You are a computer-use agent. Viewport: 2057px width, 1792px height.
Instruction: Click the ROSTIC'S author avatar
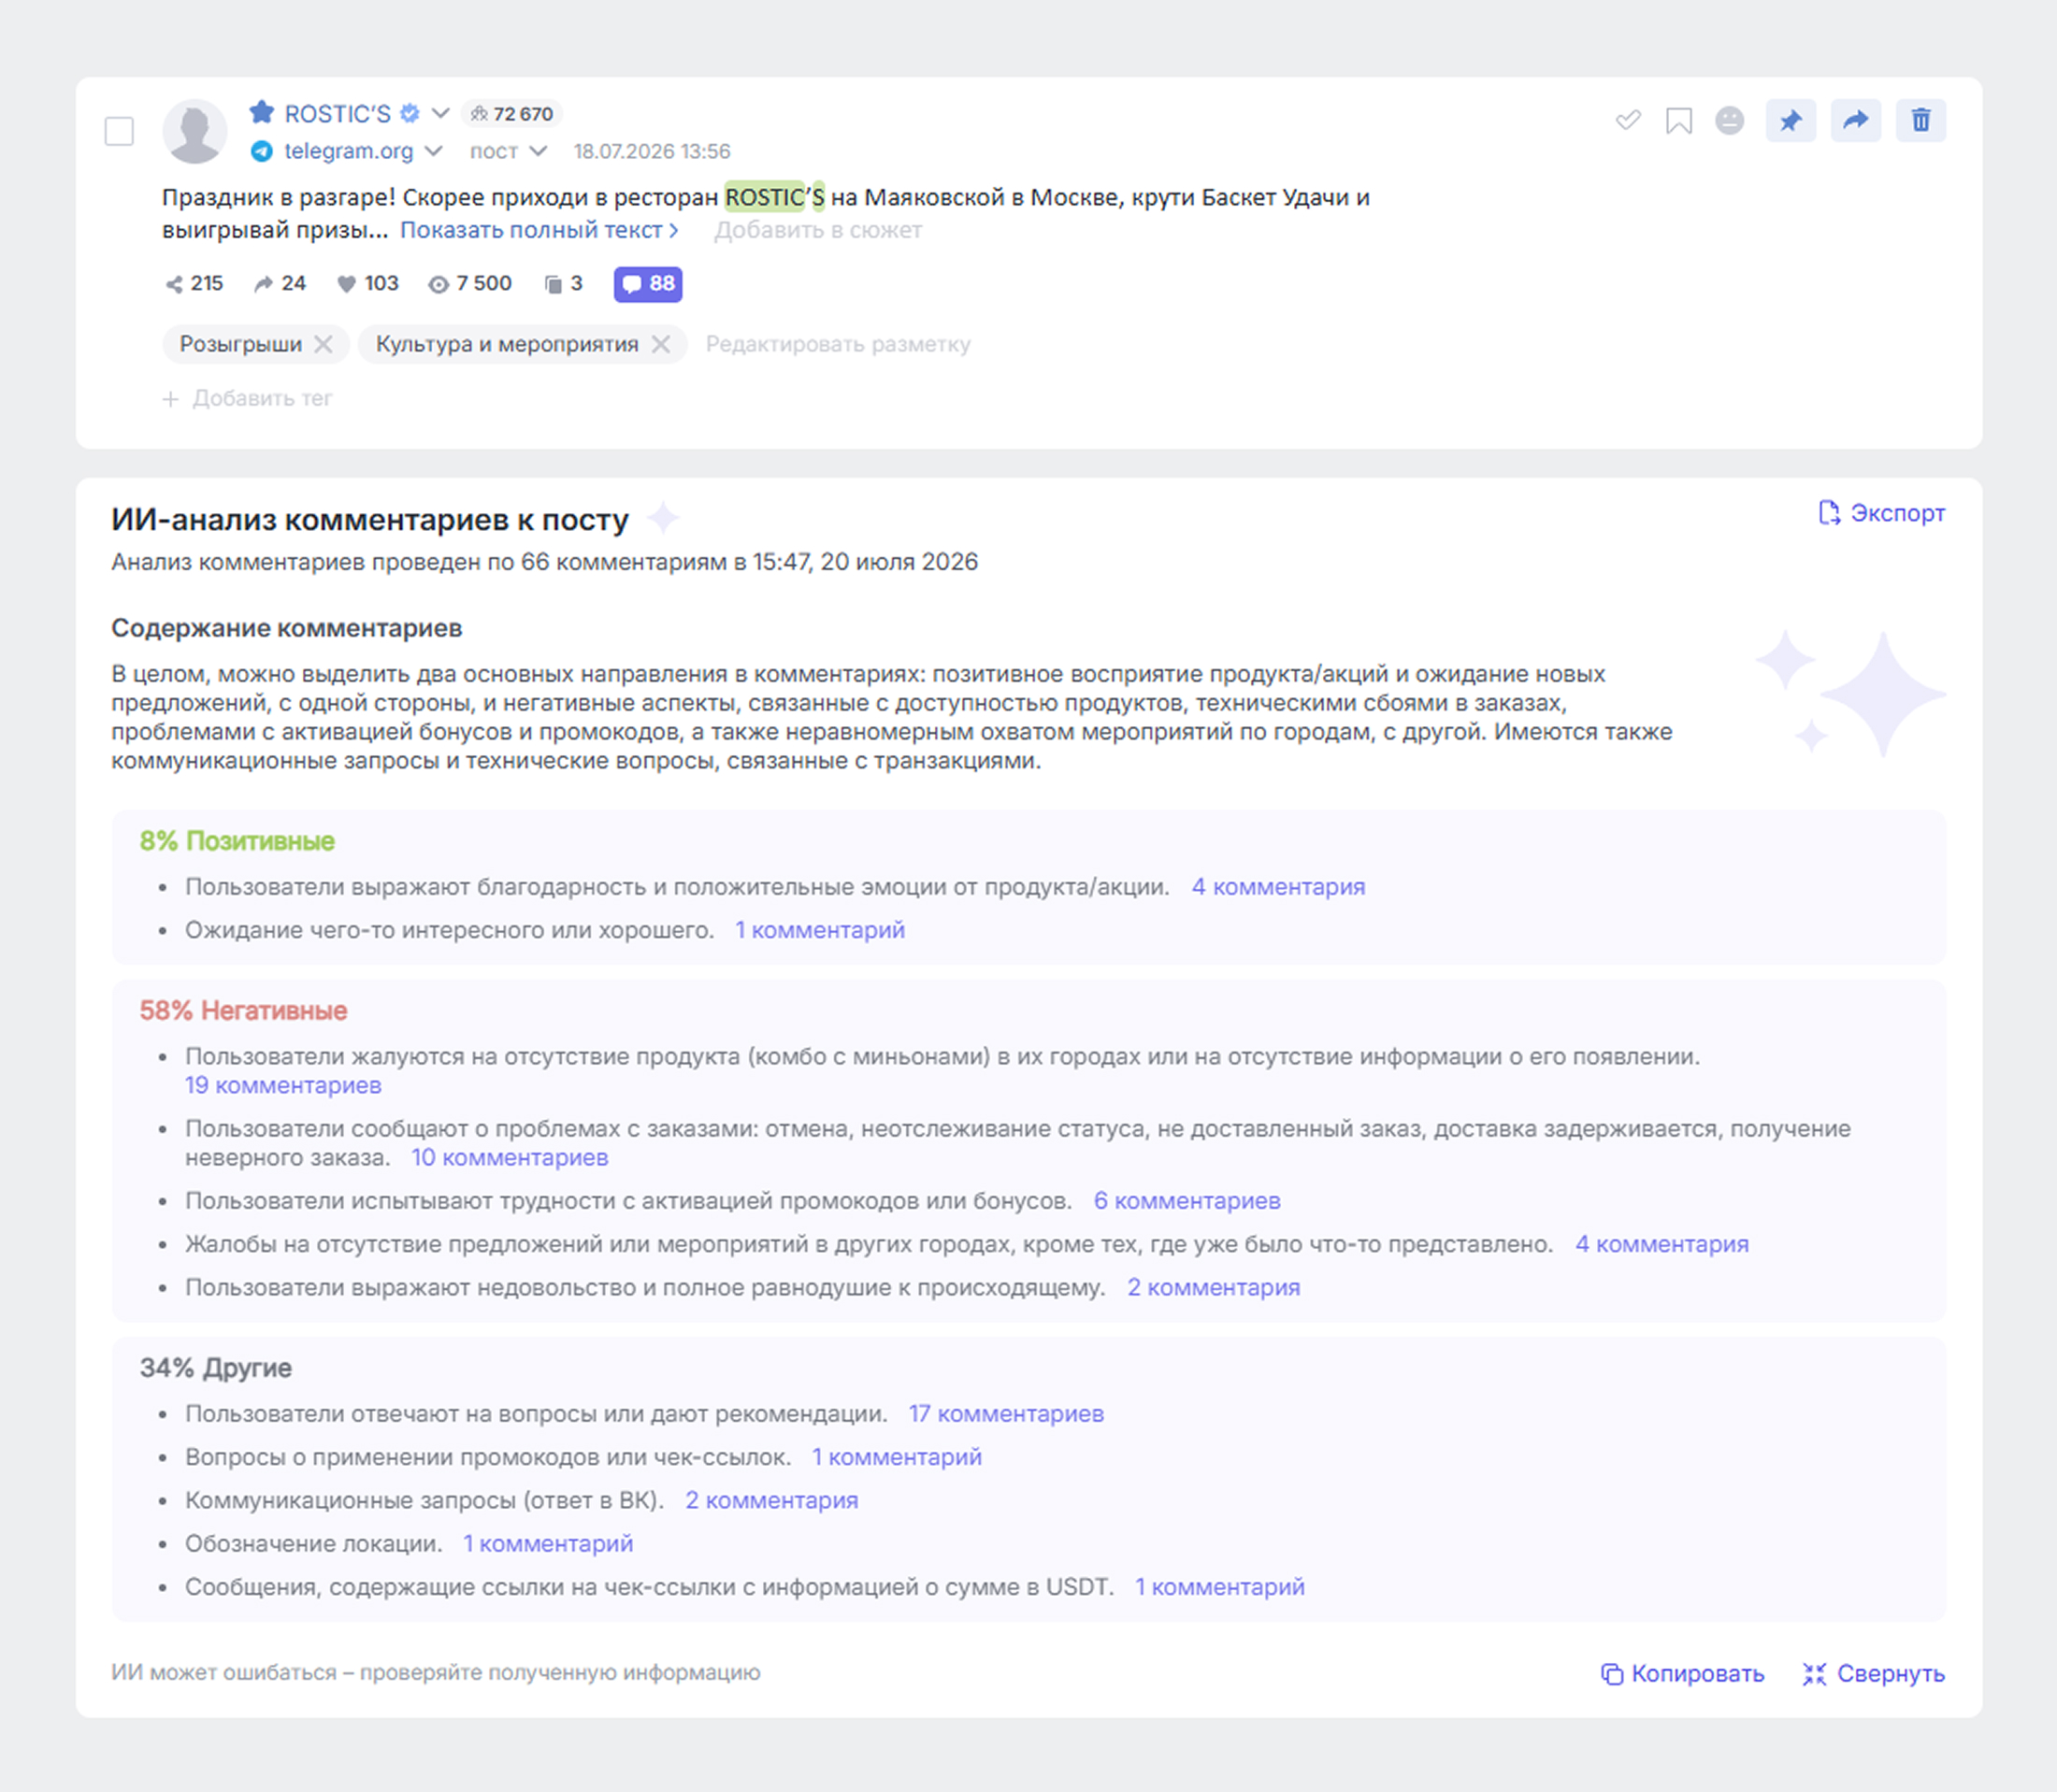pos(195,131)
